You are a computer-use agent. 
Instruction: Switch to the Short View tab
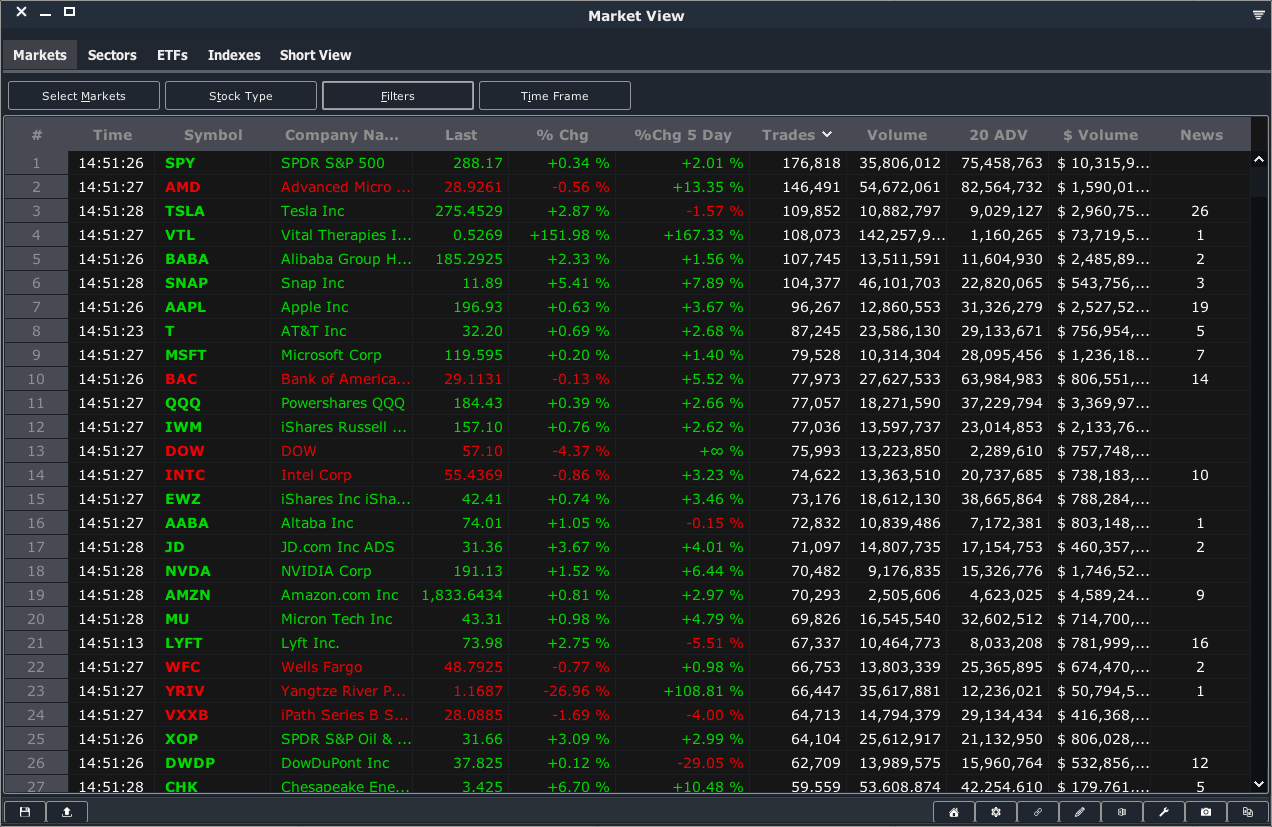[316, 55]
